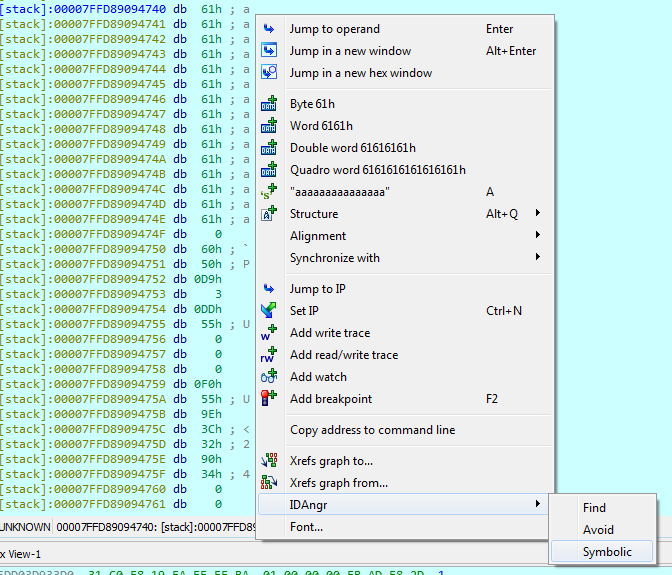Select Copy address to command line
Viewport: 672px width, 575px height.
404,430
